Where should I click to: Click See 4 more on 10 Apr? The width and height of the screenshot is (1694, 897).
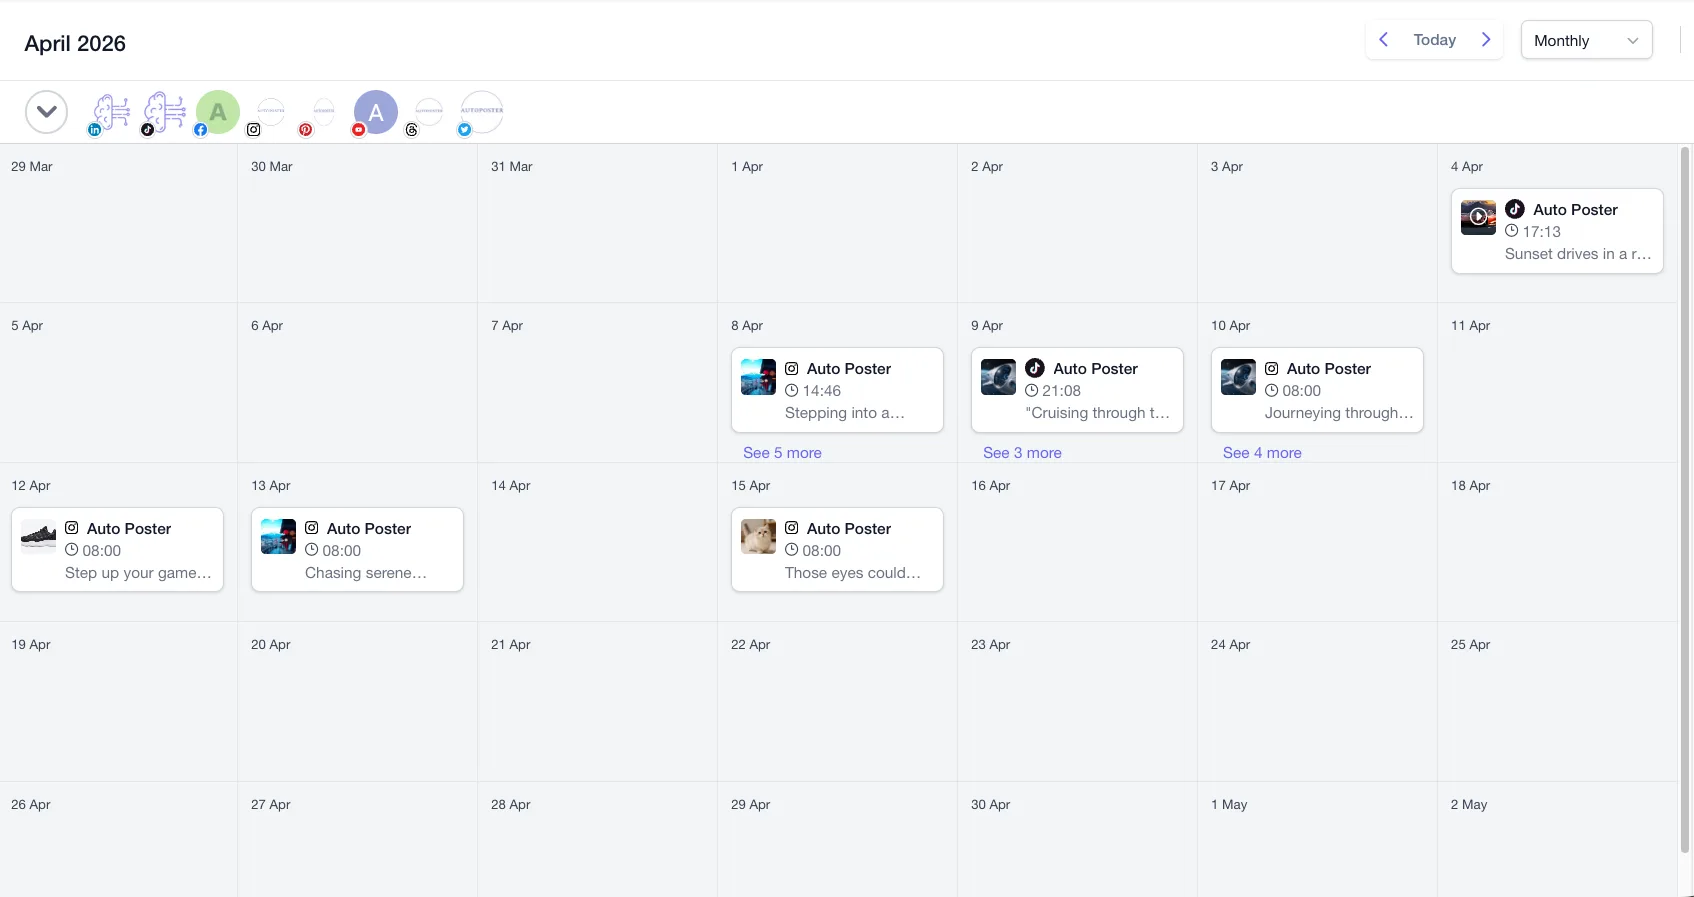(1262, 453)
